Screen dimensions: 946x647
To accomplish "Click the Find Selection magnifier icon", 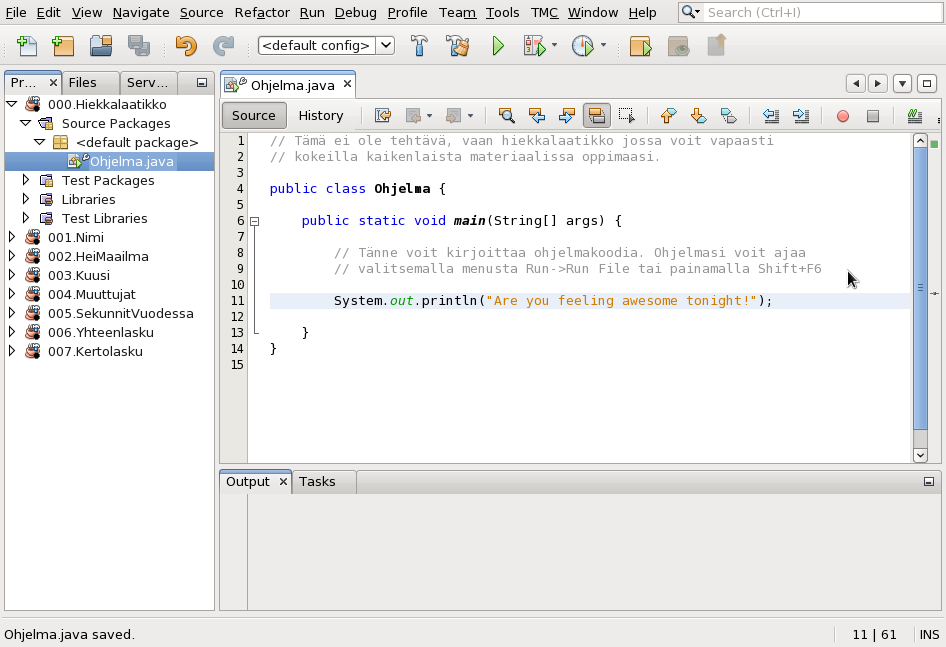I will (x=506, y=116).
